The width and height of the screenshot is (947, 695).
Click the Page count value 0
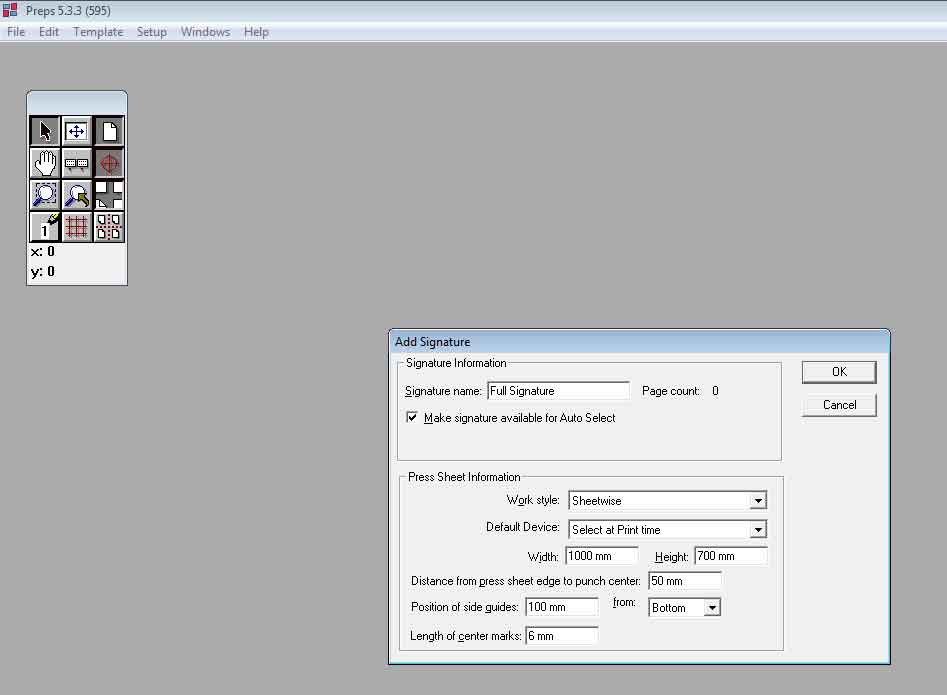[x=715, y=391]
